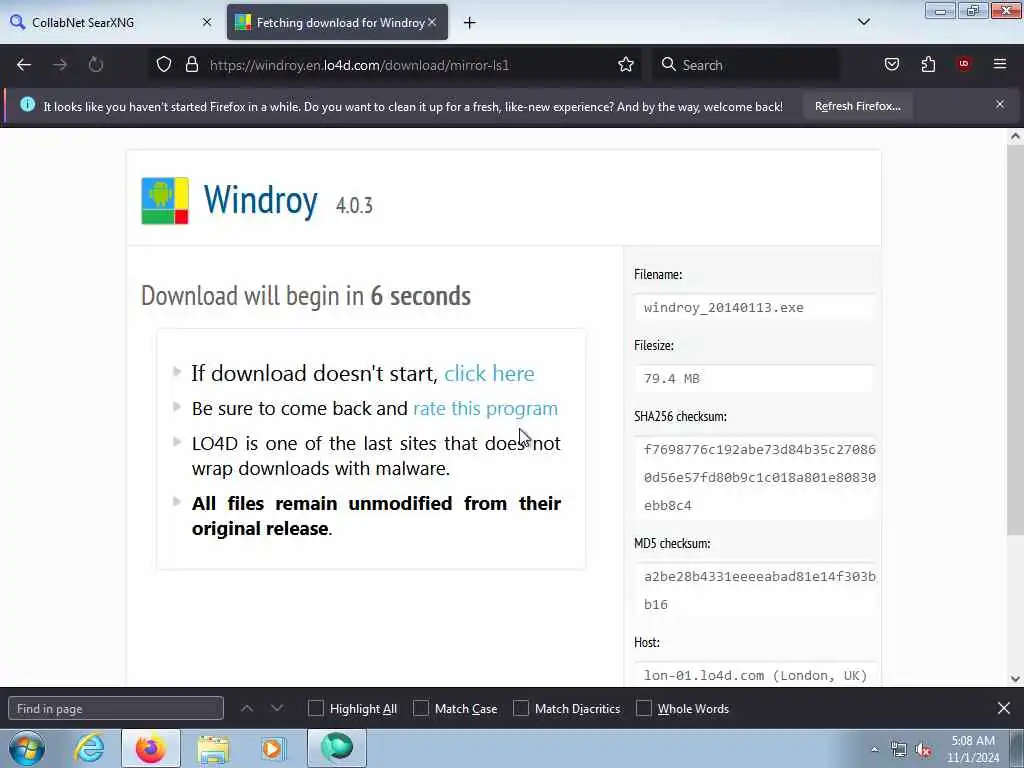Open the muted volume tray icon

[x=923, y=750]
